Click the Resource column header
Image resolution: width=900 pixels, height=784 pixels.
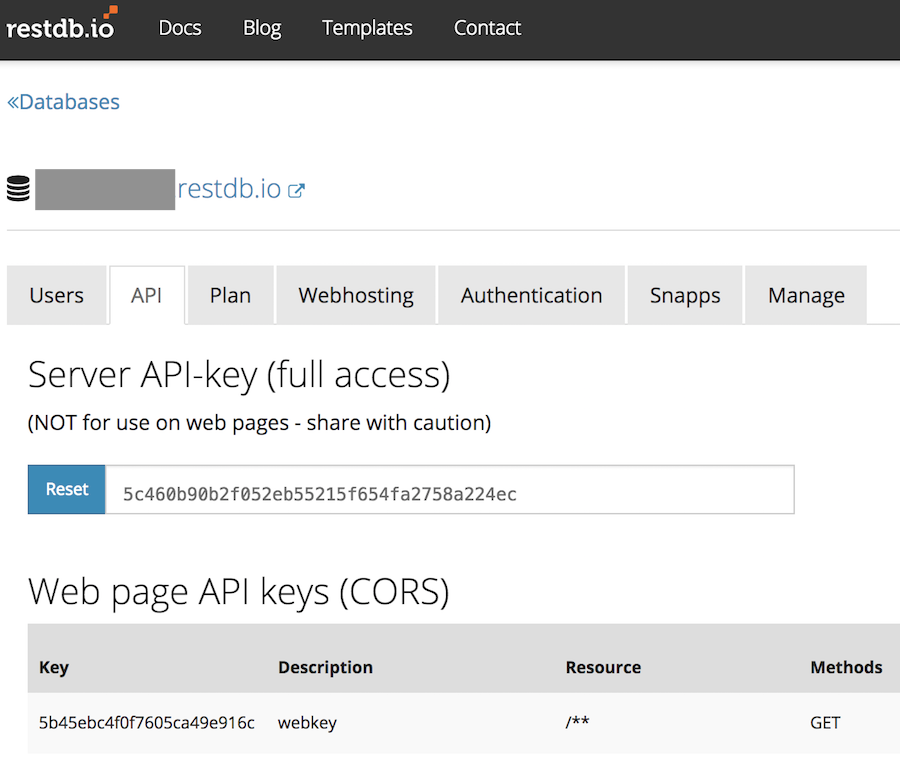603,667
